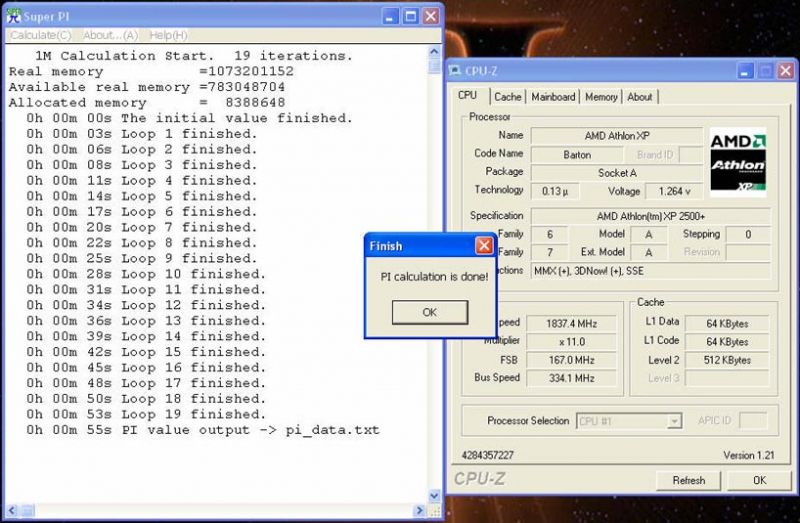Switch to the Memory tab in CPU-Z
Screen dimensions: 800x523
601,97
